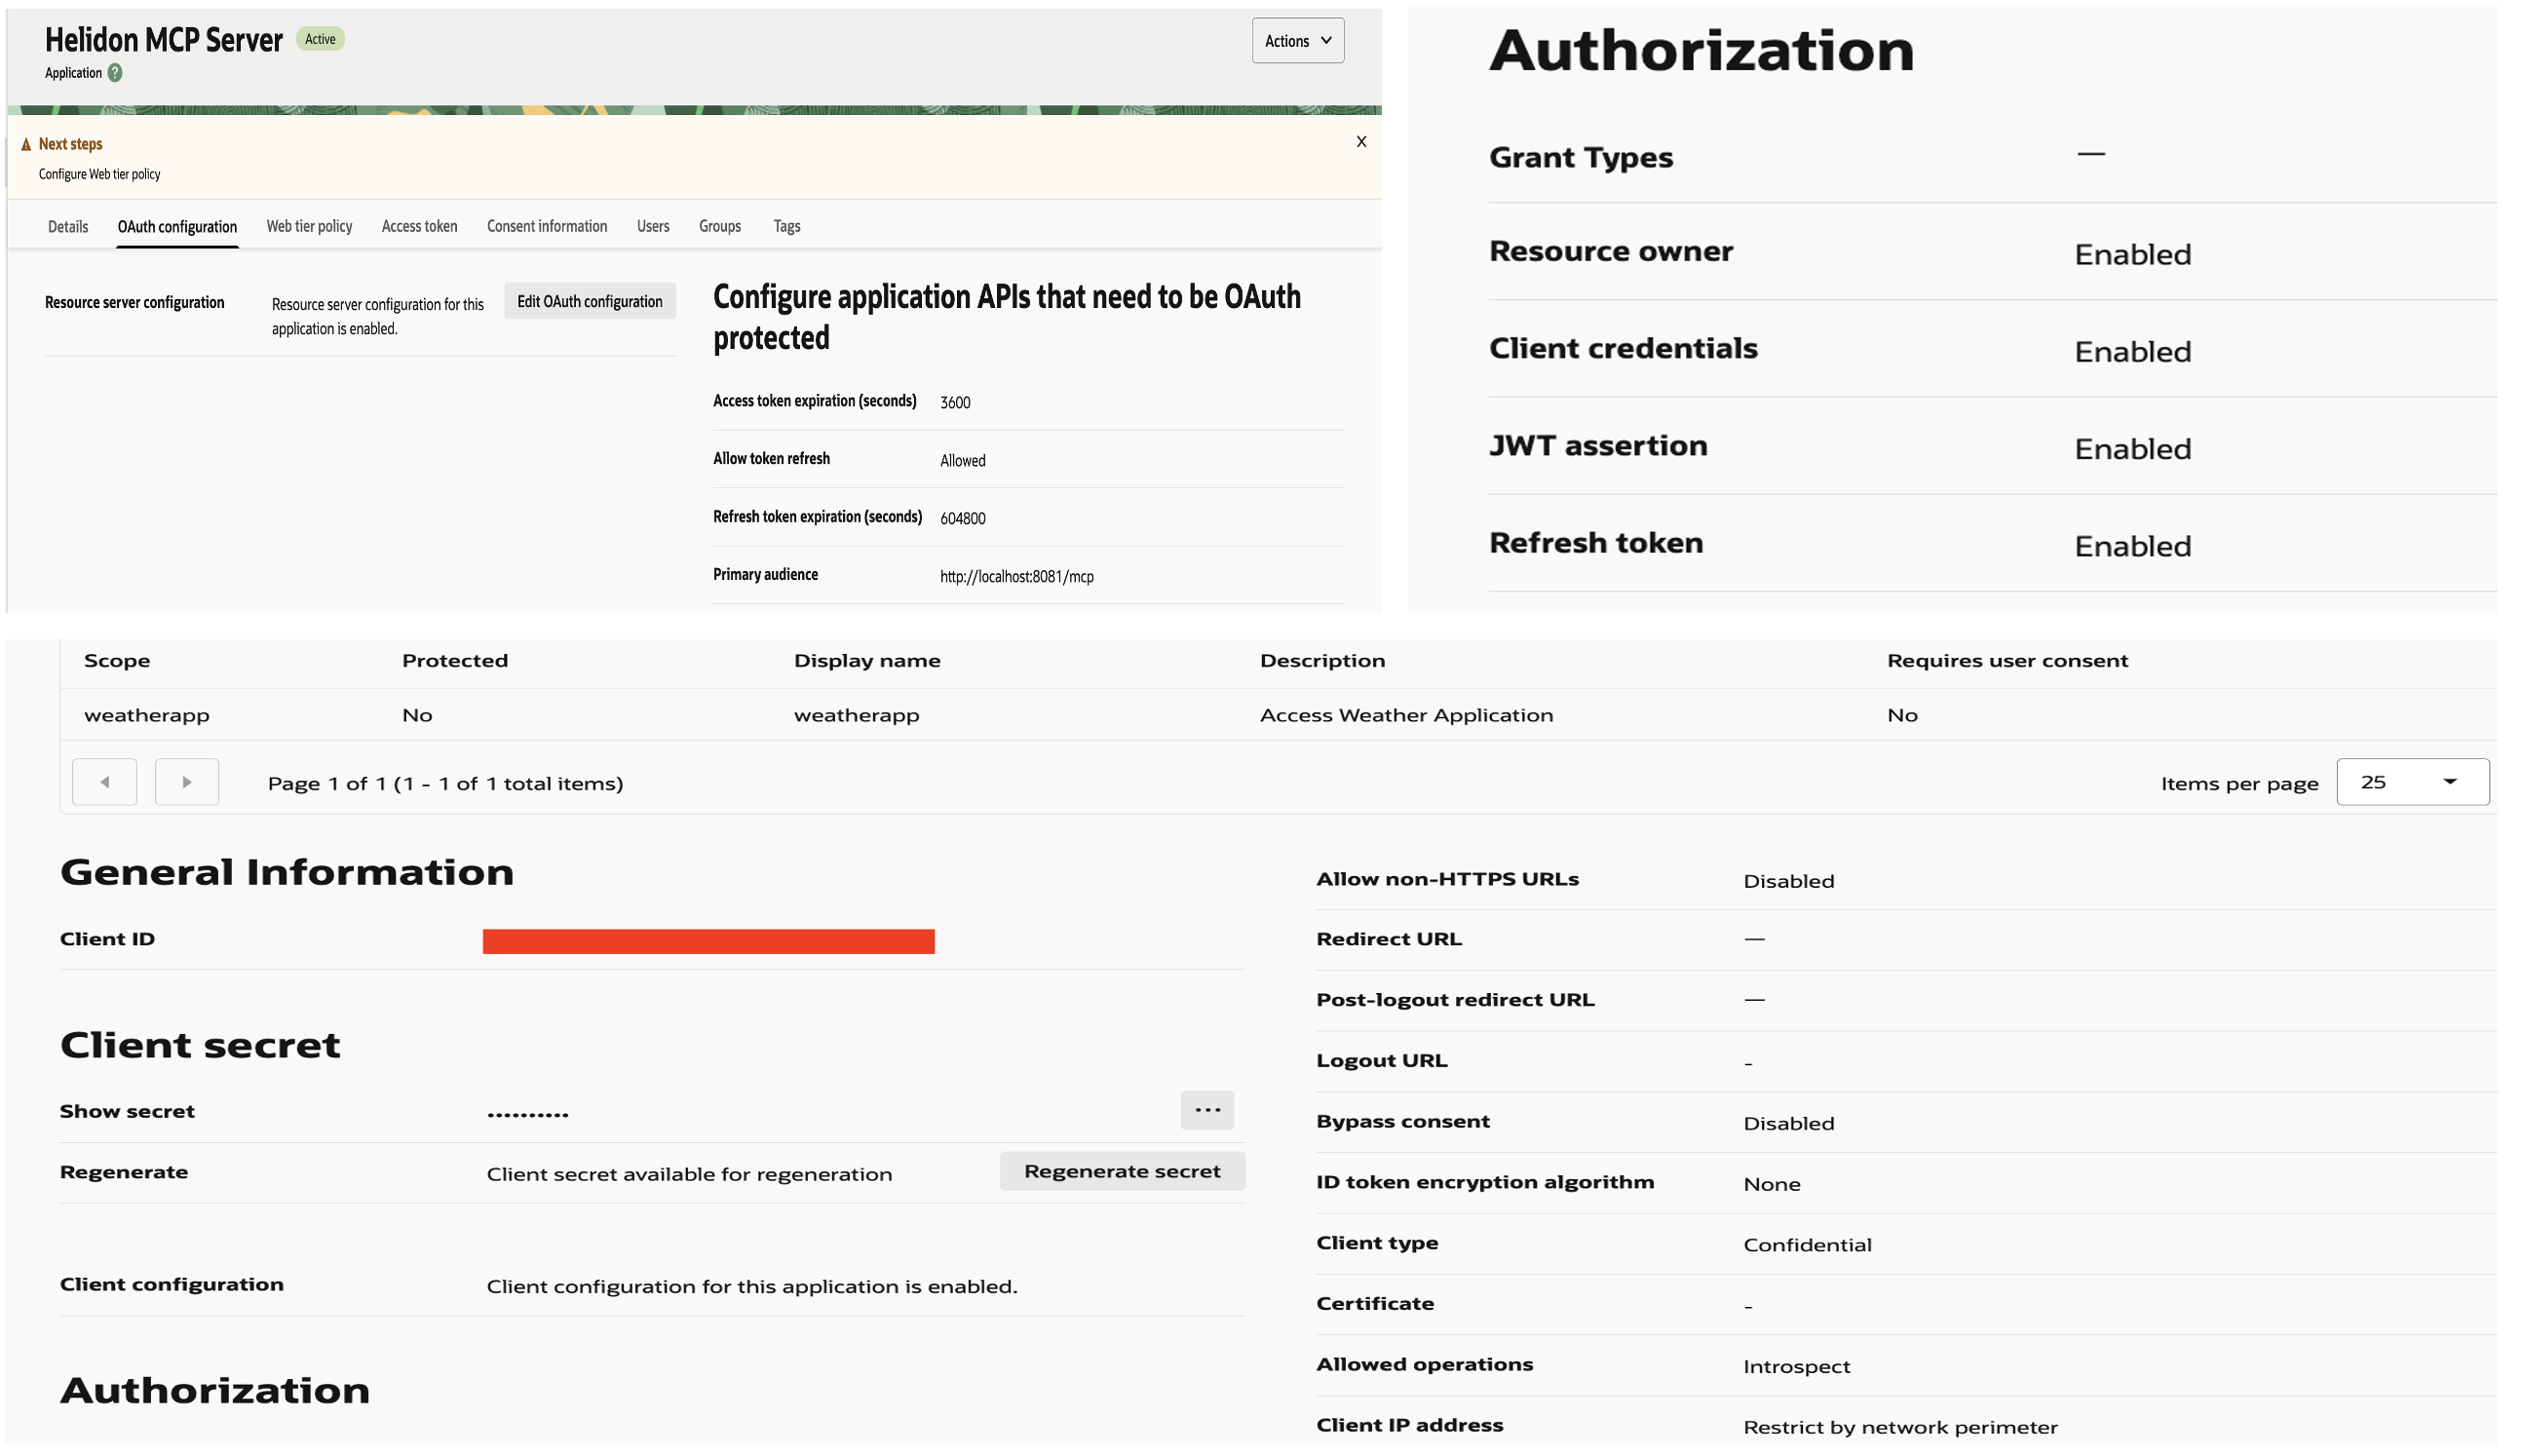Click the Regenerate secret button
Viewport: 2524px width, 1456px height.
(1122, 1170)
